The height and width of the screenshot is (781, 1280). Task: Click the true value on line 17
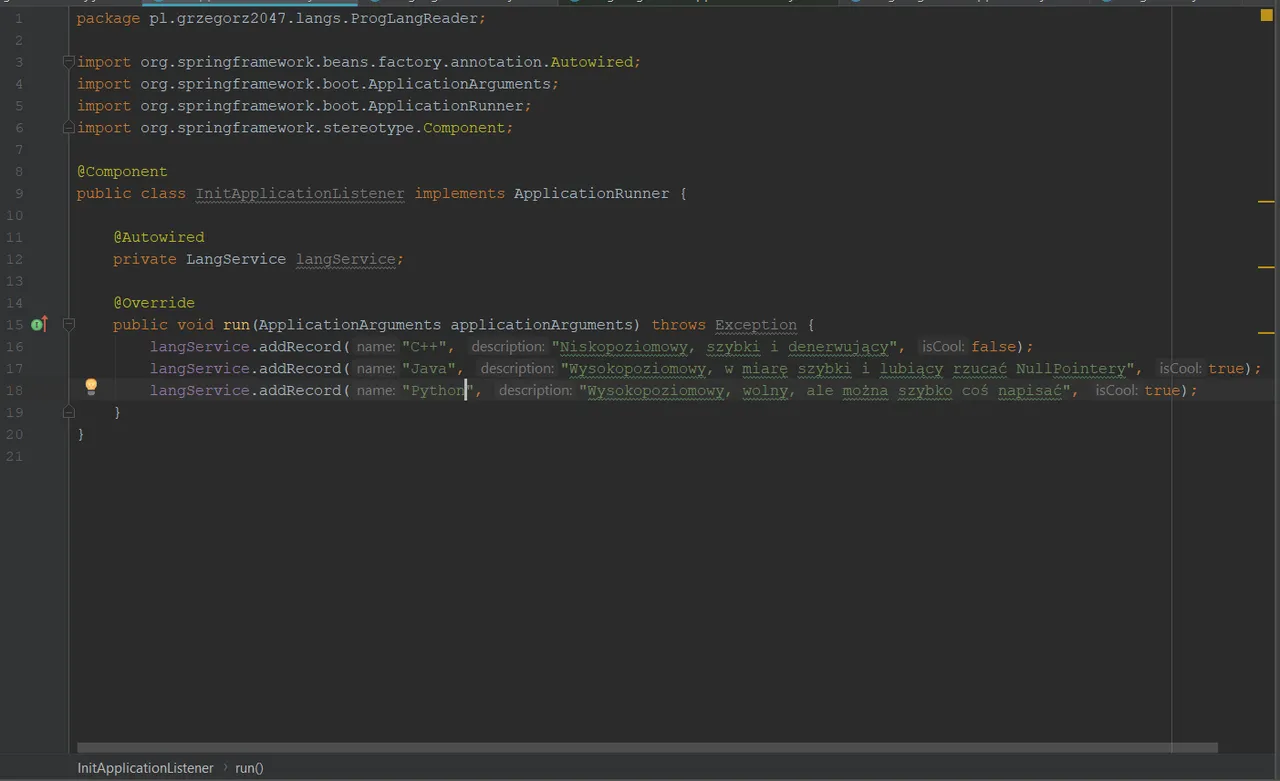click(1226, 368)
